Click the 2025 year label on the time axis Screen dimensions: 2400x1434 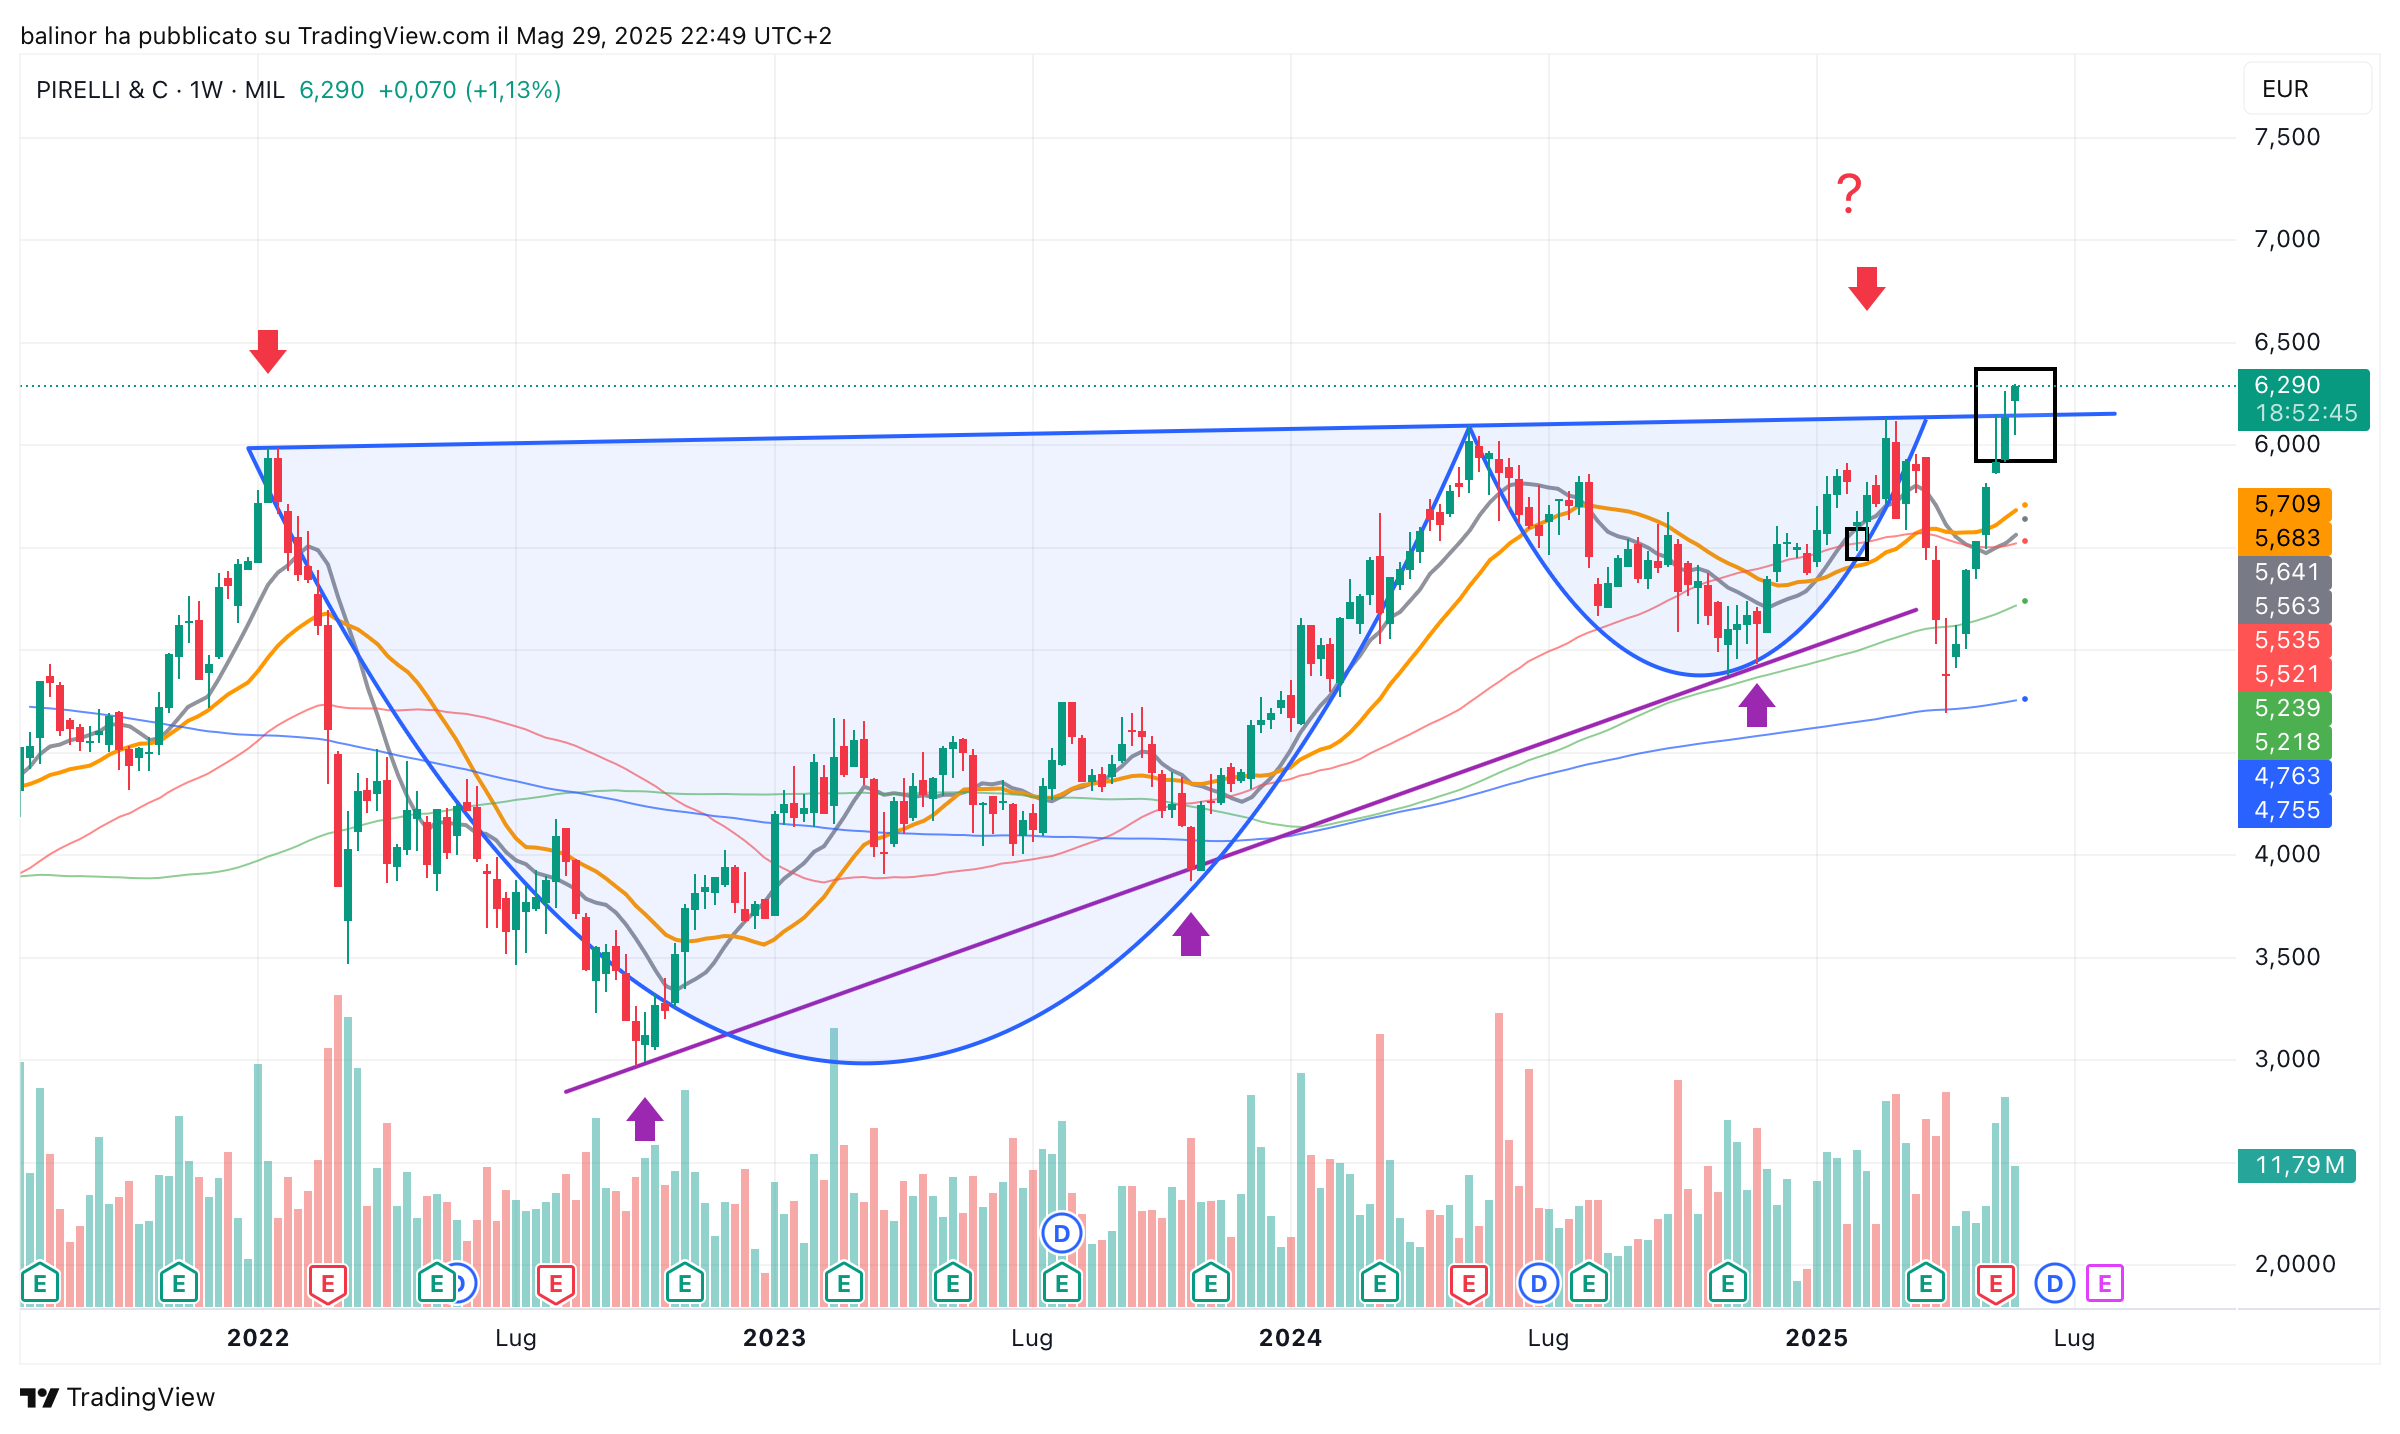[1817, 1338]
